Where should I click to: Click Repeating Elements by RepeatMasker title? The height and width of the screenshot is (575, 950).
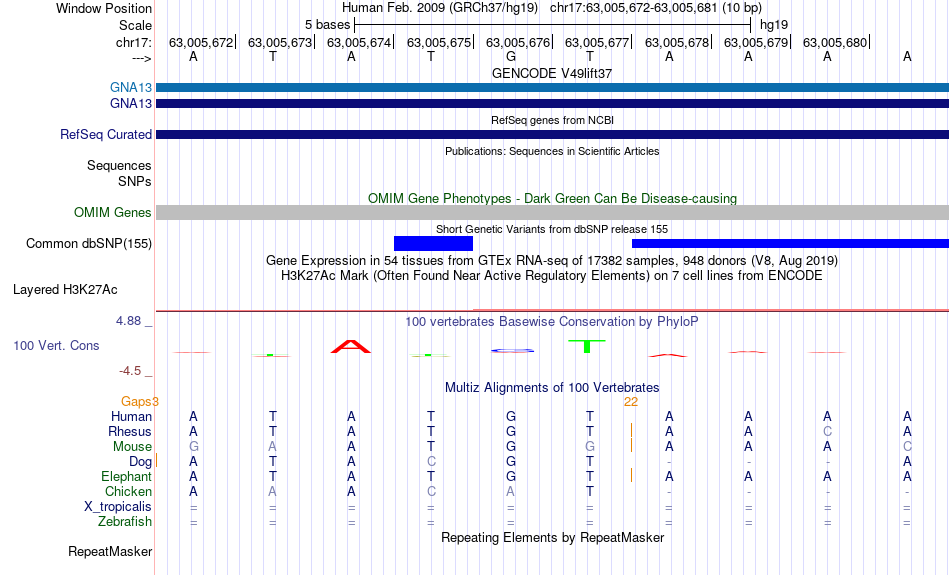point(552,537)
